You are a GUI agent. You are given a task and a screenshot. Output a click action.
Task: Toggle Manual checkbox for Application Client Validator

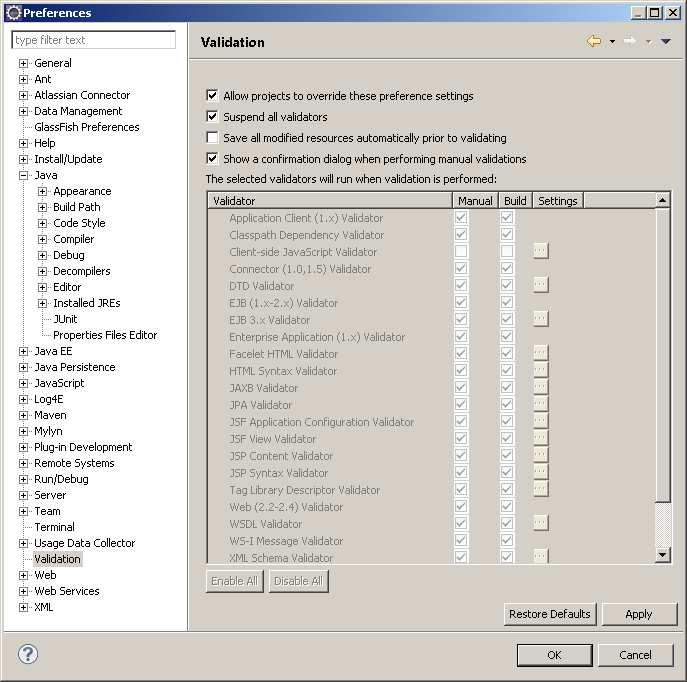[x=461, y=217]
